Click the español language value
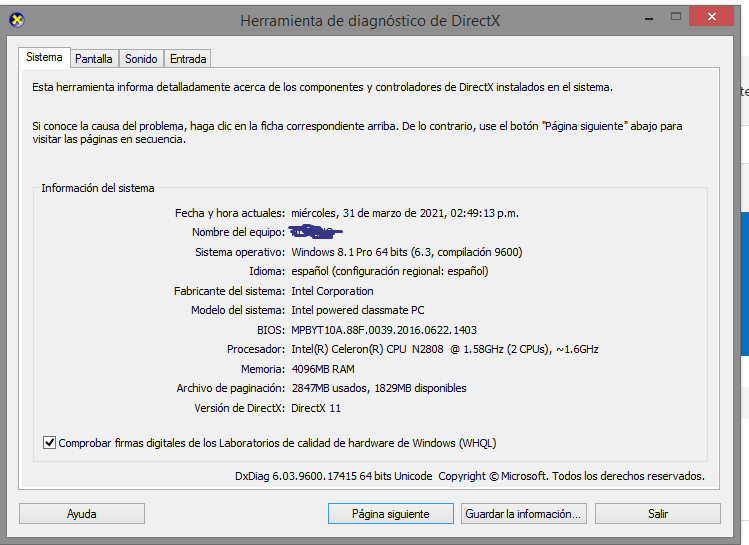Screen dimensions: 749x545 [x=390, y=271]
